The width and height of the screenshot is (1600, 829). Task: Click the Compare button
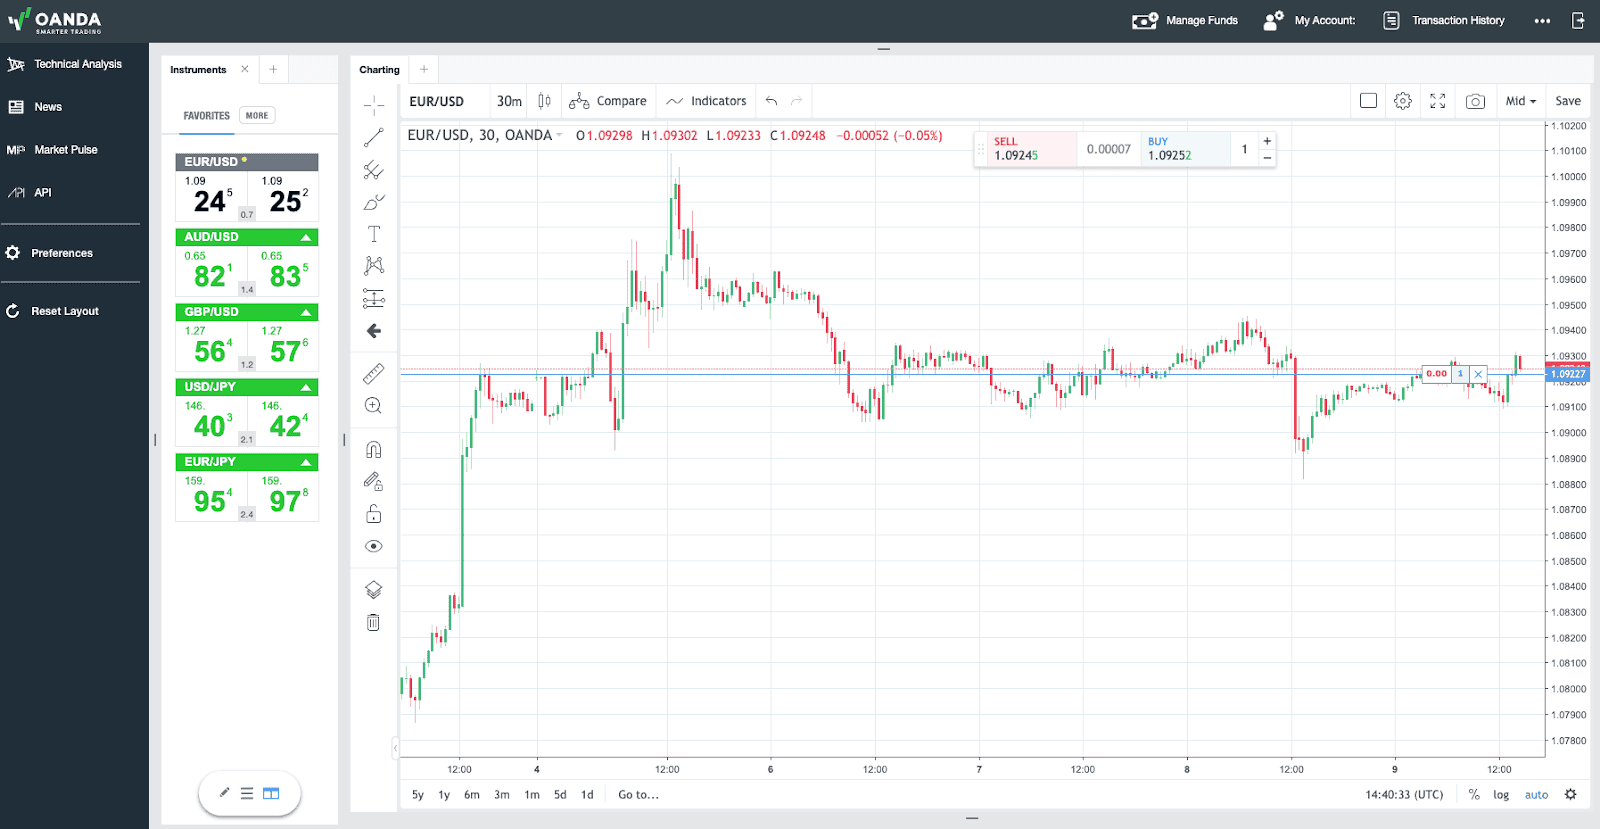click(x=608, y=101)
